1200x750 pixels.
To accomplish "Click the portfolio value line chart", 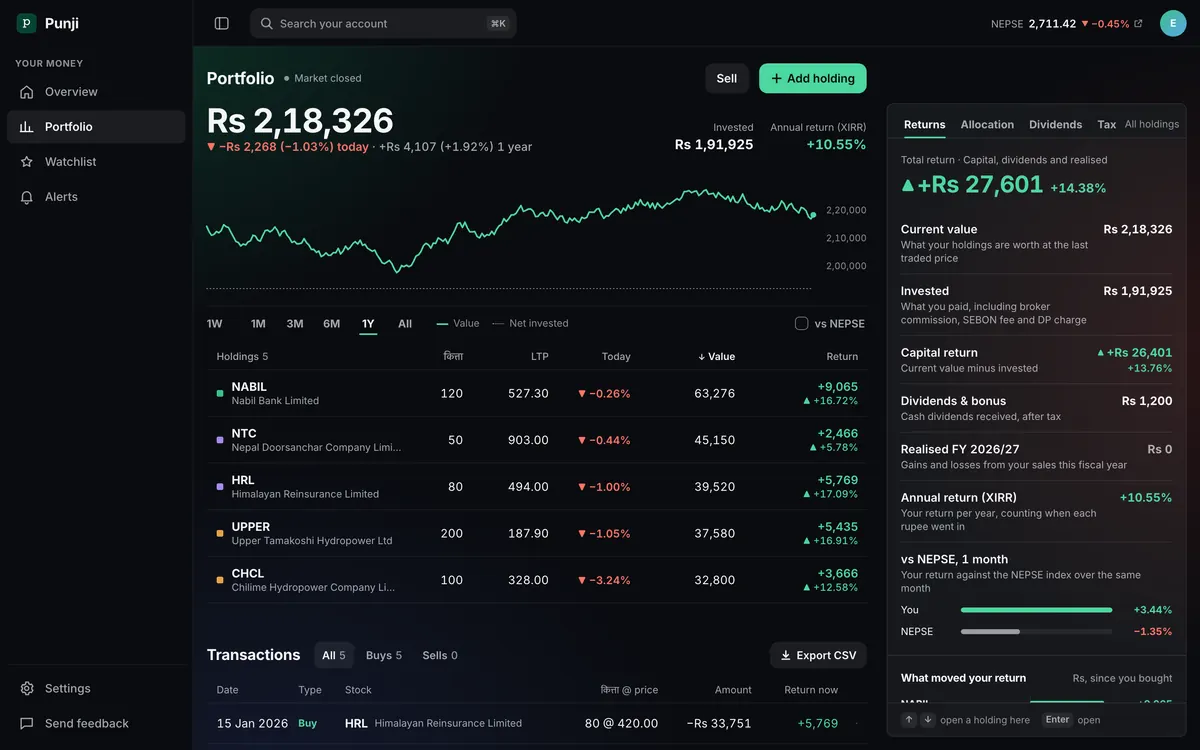I will (x=510, y=232).
